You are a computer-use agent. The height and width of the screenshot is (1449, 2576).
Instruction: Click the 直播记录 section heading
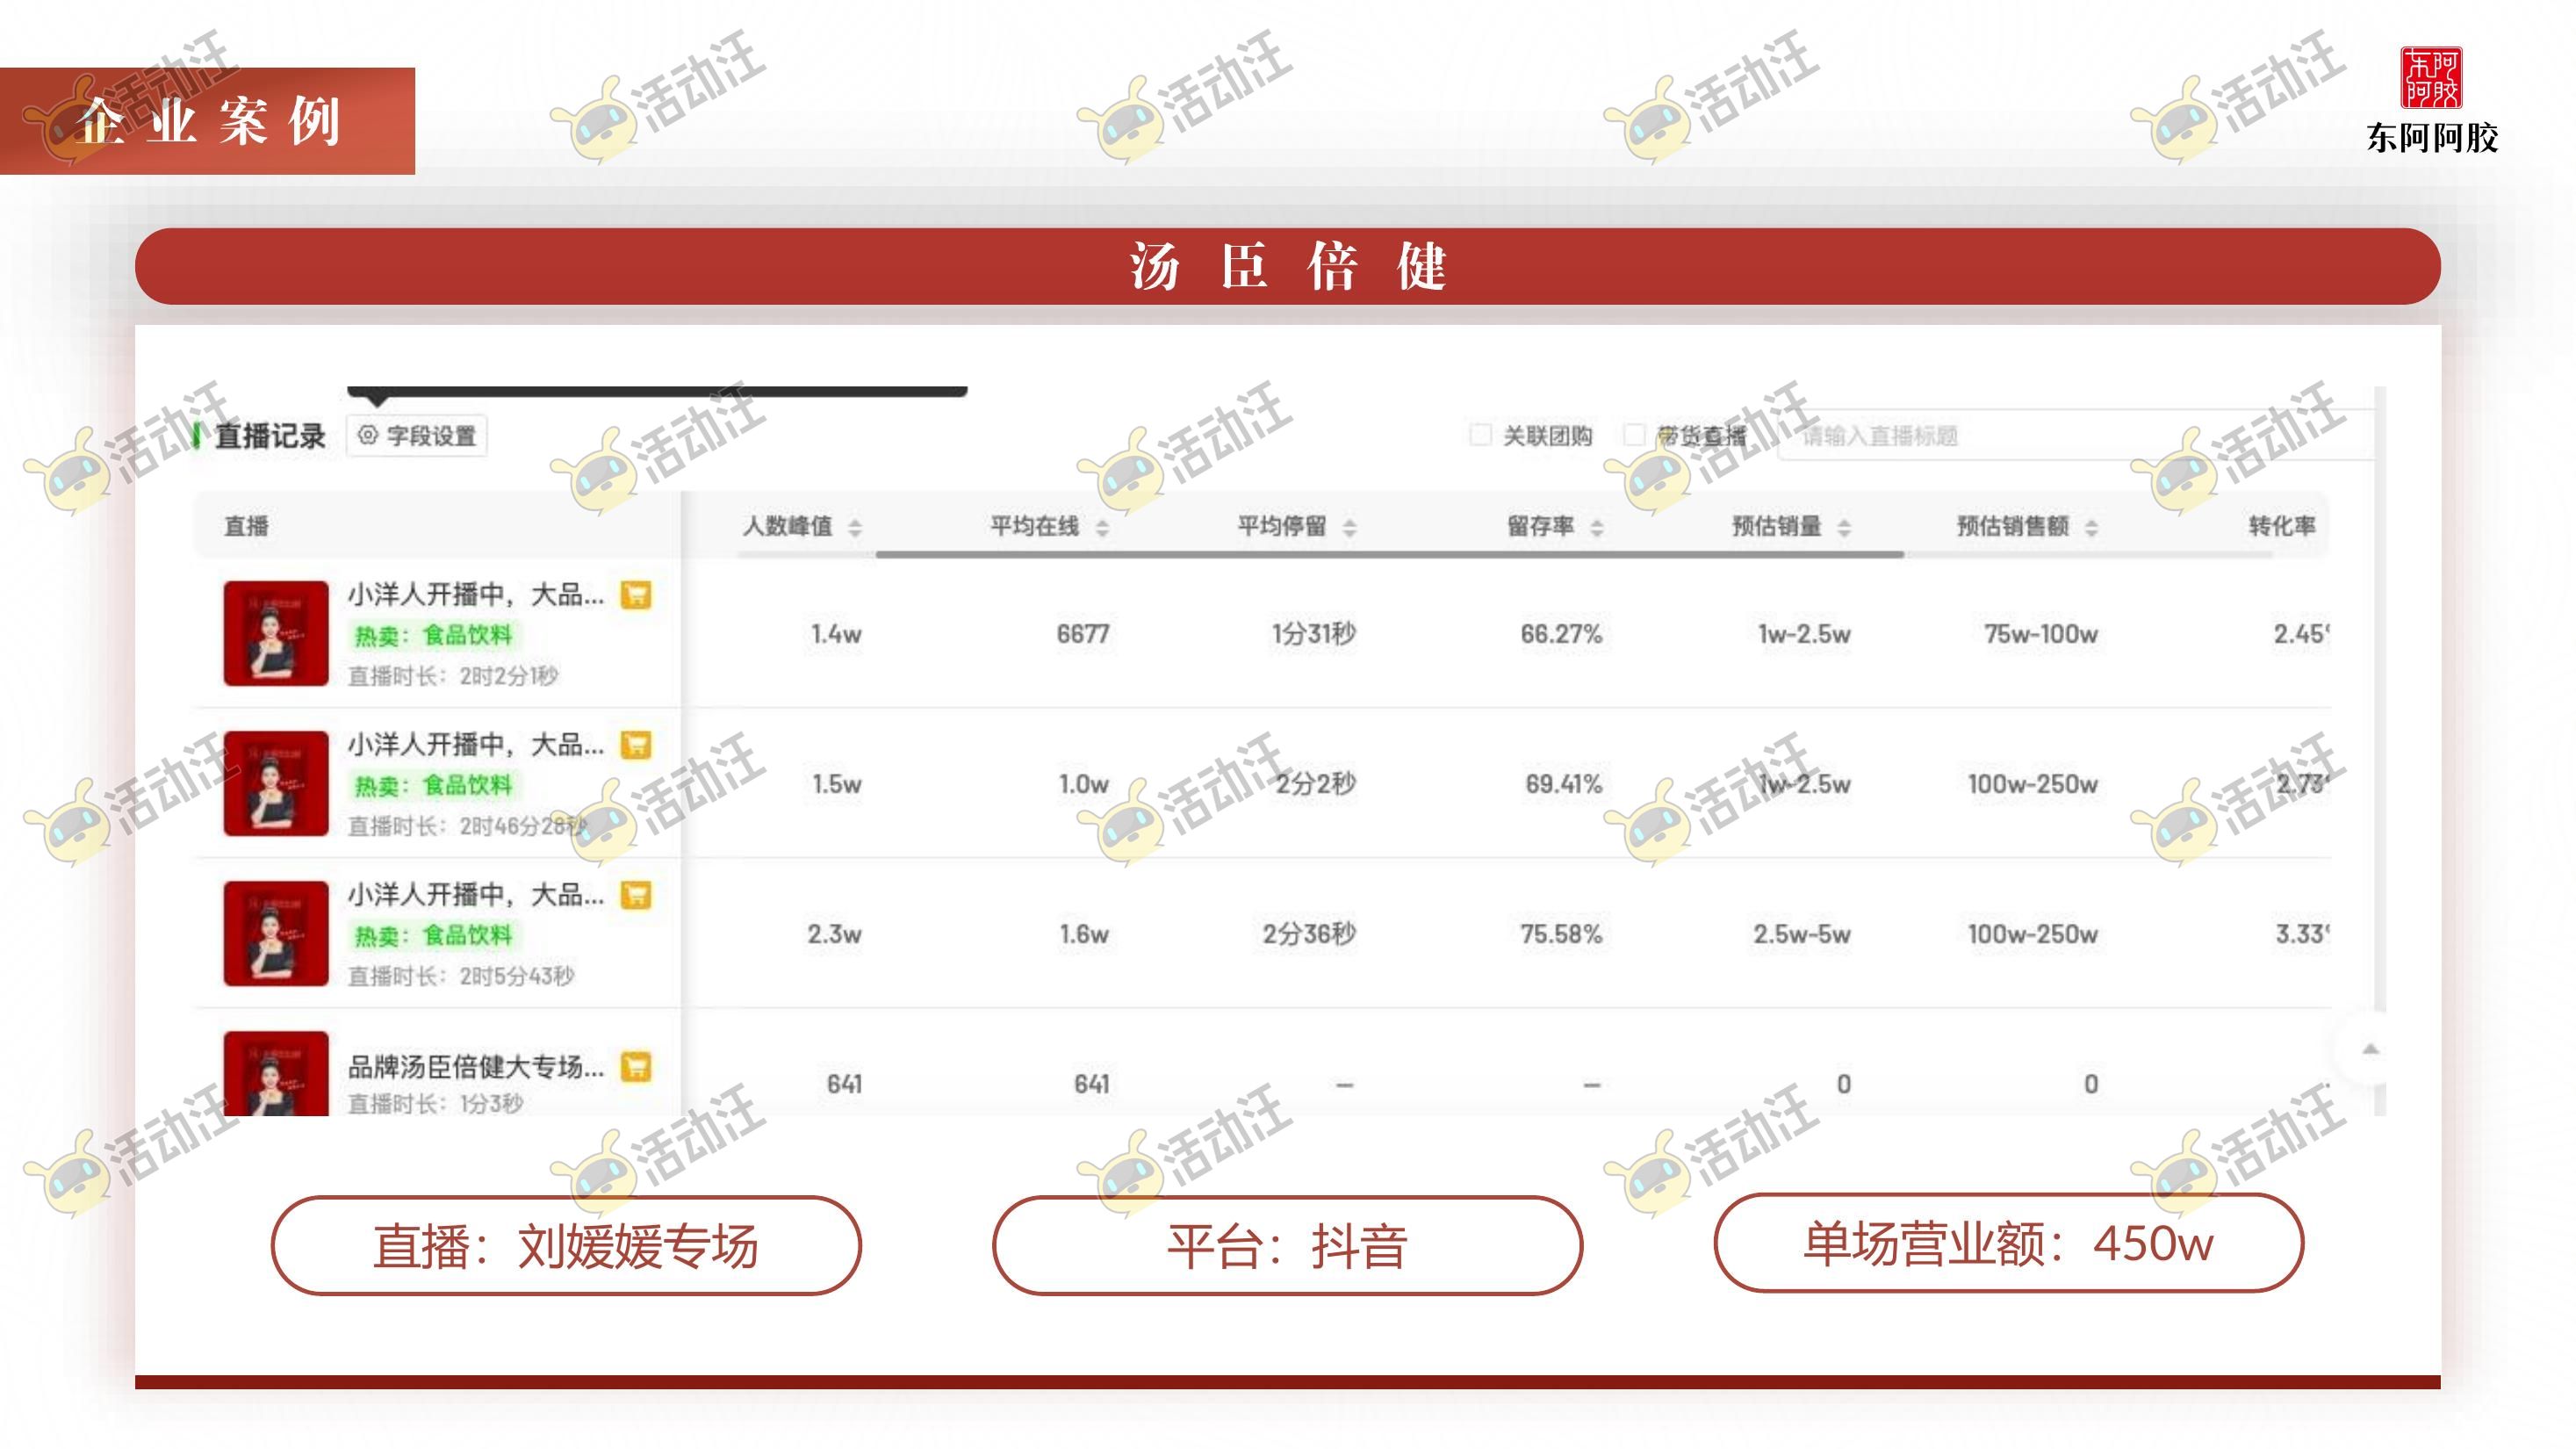(x=270, y=436)
